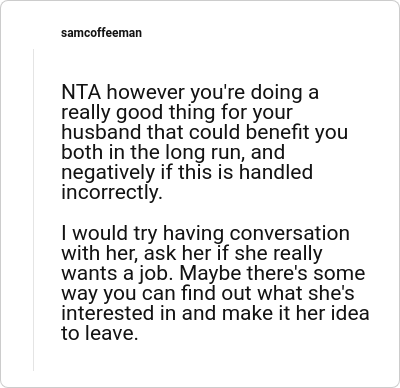Select the second paragraph about having conversation
The width and height of the screenshot is (400, 388).
point(215,283)
